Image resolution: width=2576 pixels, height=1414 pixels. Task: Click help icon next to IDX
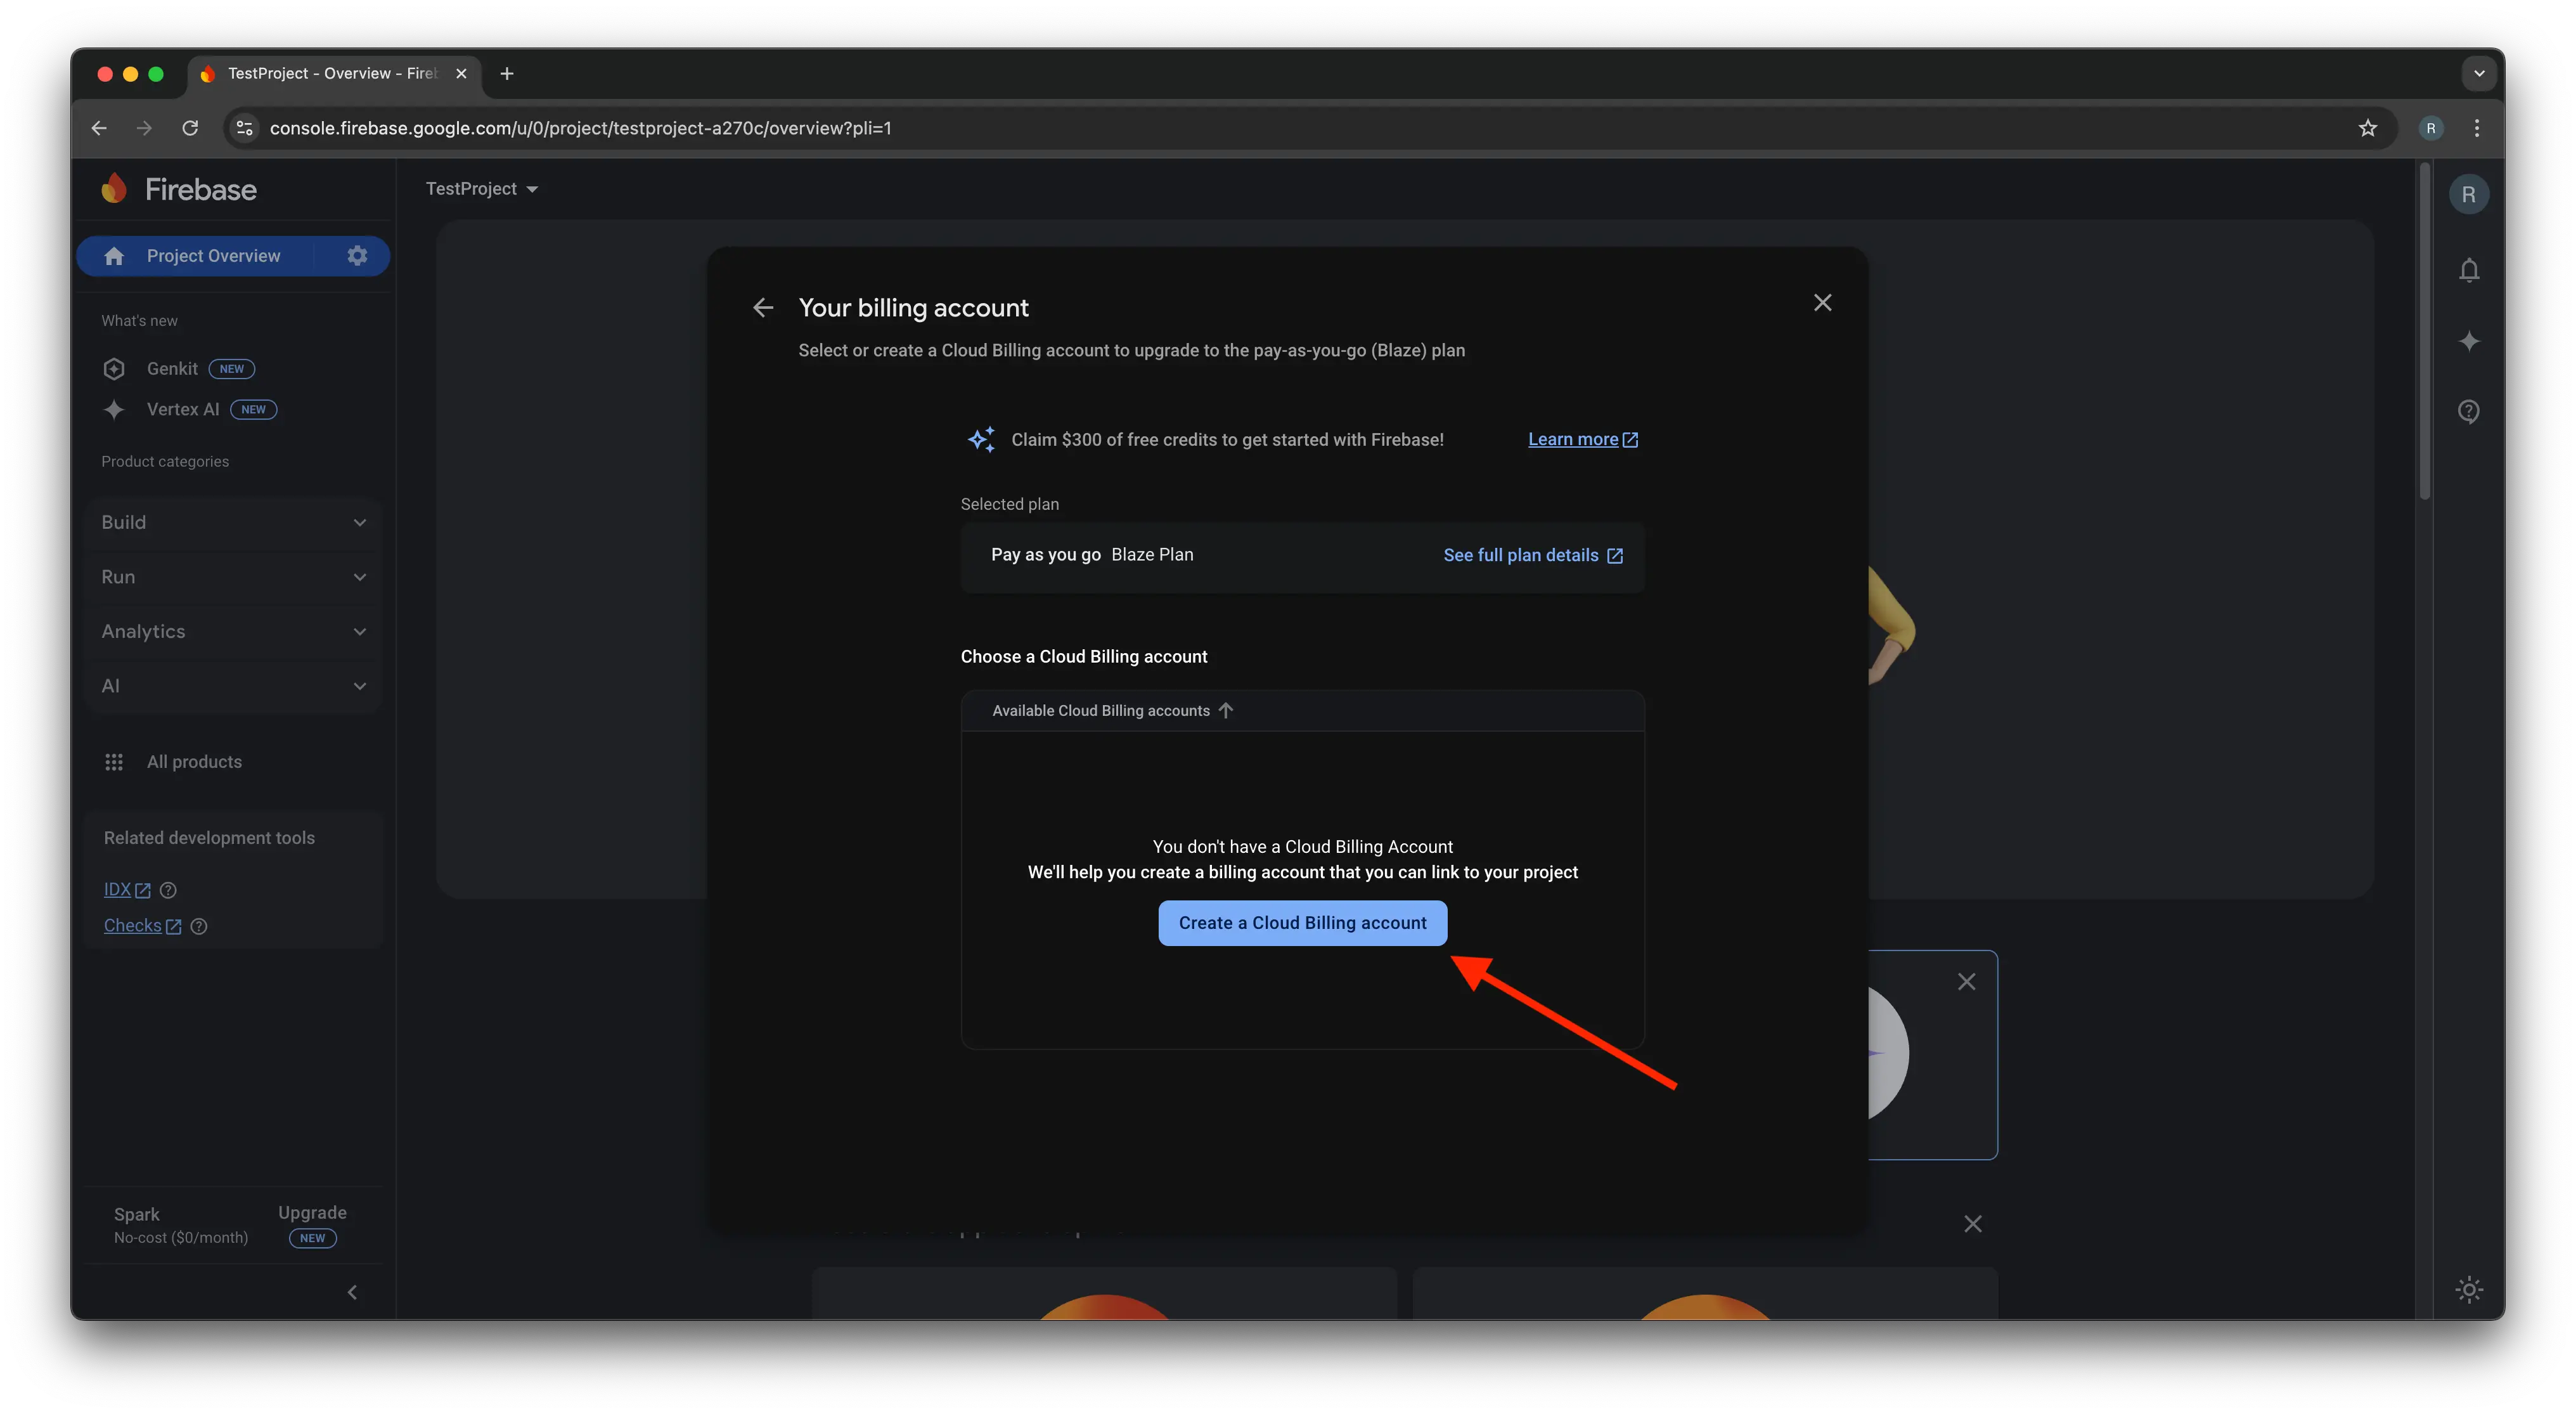168,890
